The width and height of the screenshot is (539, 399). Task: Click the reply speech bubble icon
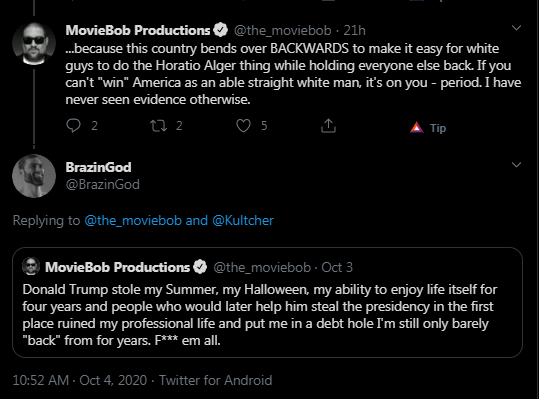[73, 125]
